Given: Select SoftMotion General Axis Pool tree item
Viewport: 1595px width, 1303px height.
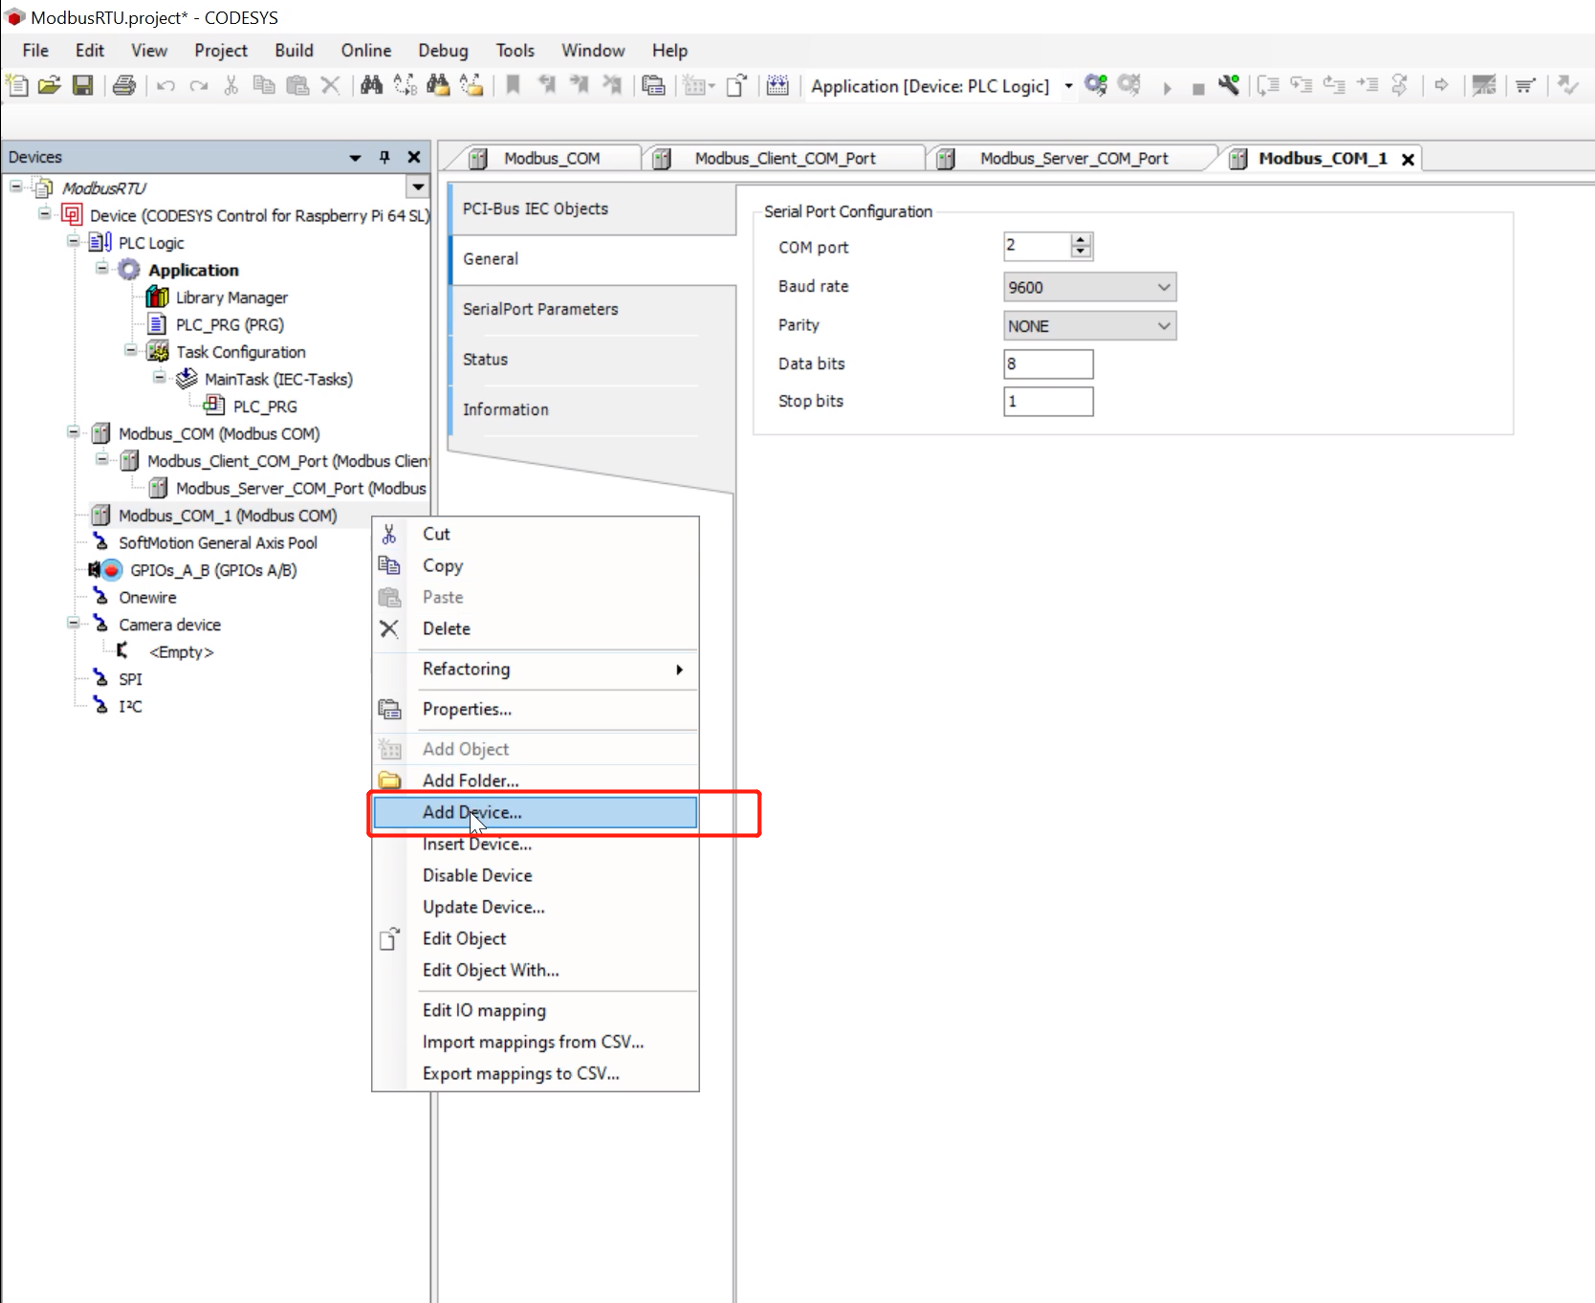Looking at the screenshot, I should click(218, 542).
